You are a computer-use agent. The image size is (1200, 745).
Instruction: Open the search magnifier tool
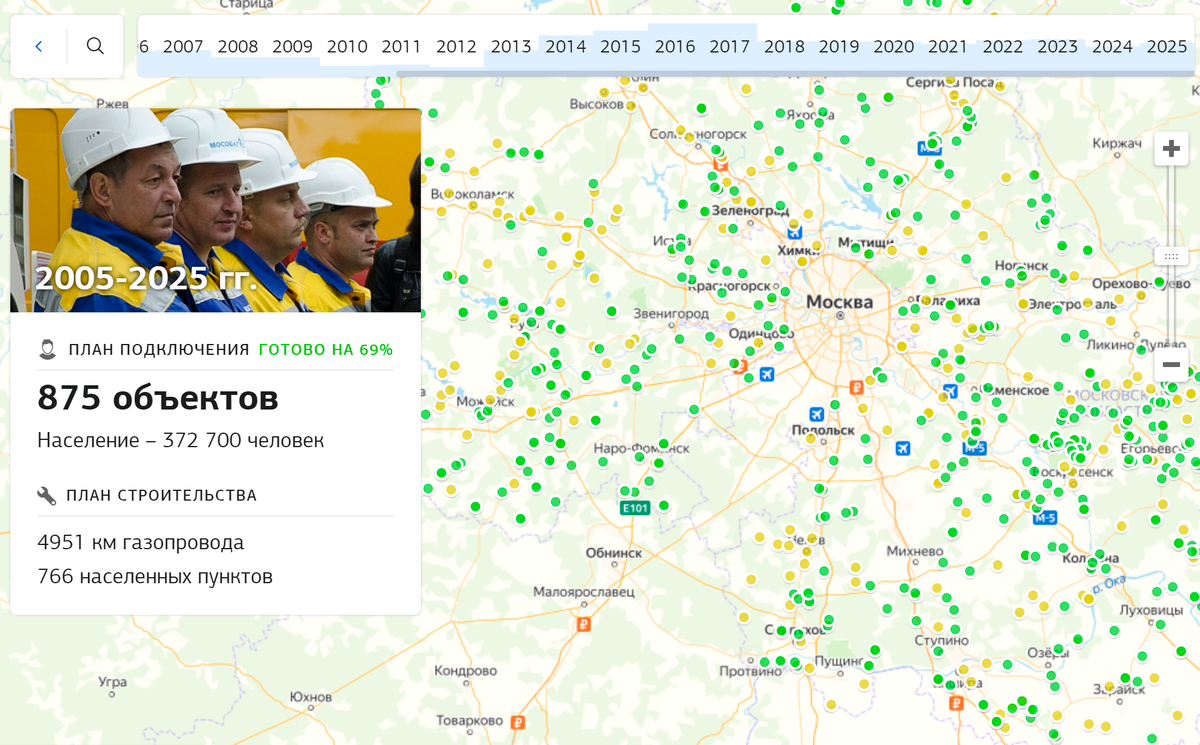[95, 46]
